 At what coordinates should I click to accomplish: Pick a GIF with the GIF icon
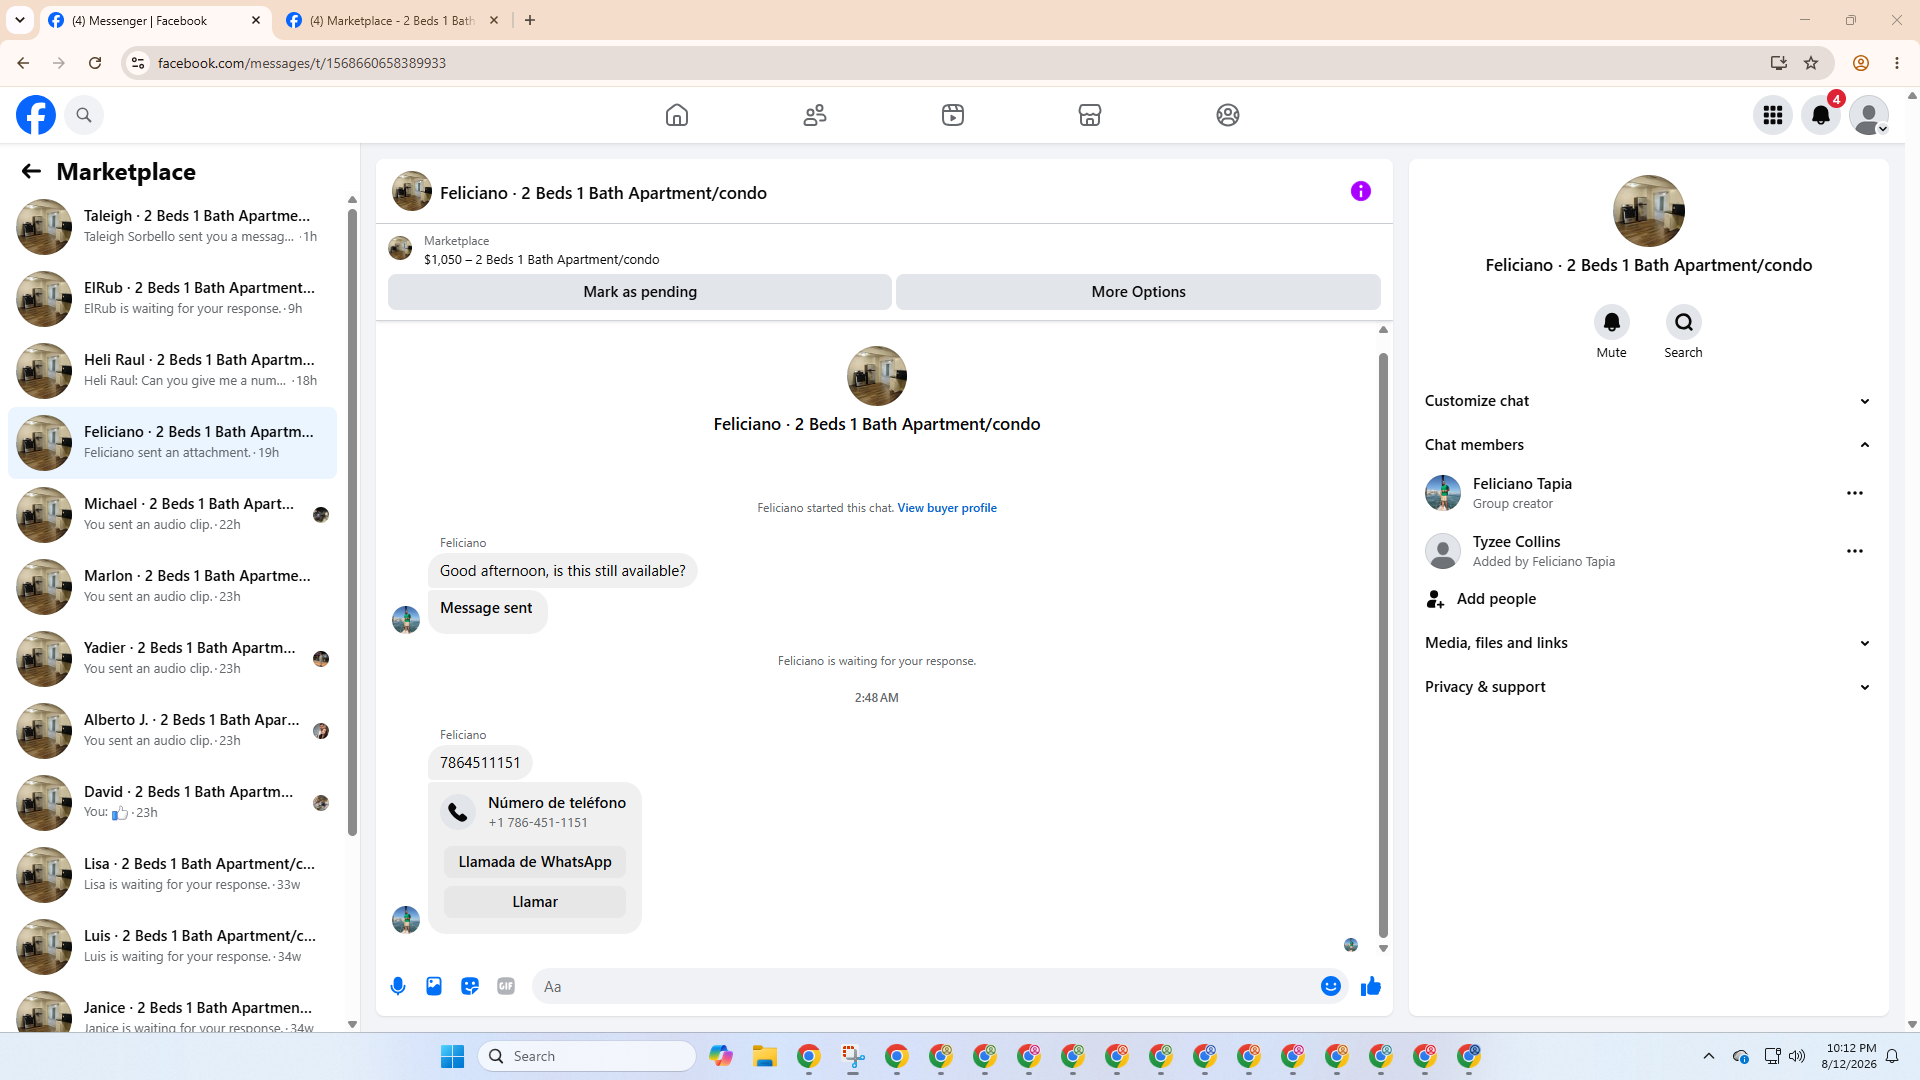tap(506, 986)
